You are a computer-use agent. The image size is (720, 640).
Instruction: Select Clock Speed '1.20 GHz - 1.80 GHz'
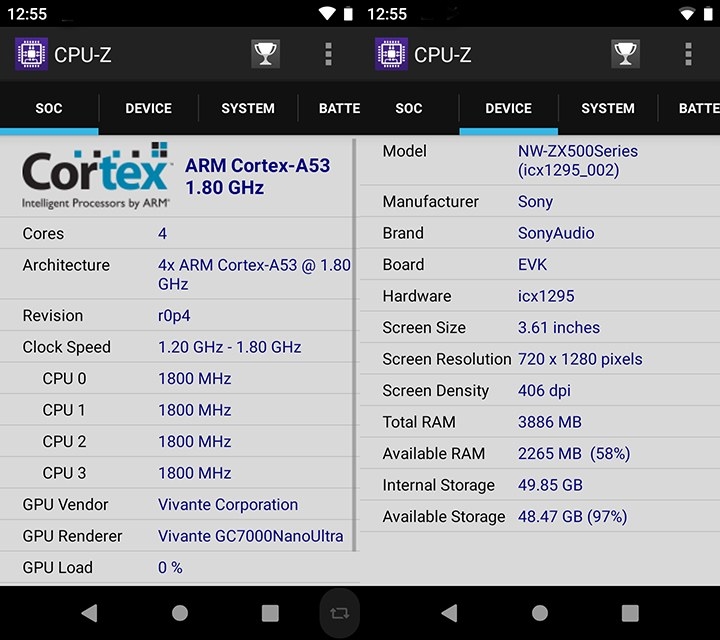(x=230, y=347)
